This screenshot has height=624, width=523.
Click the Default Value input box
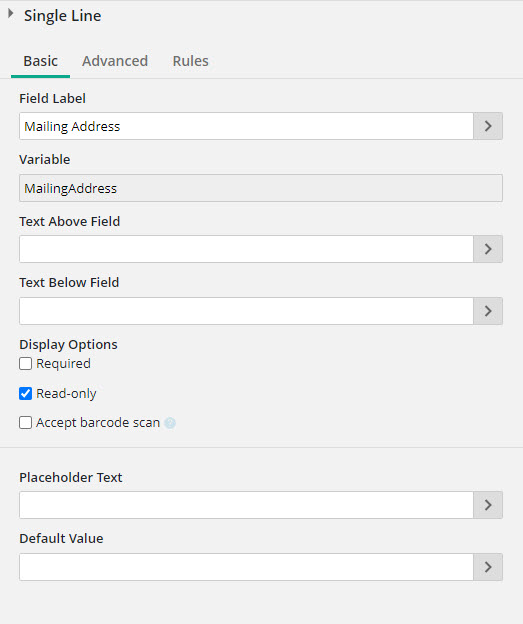(246, 567)
